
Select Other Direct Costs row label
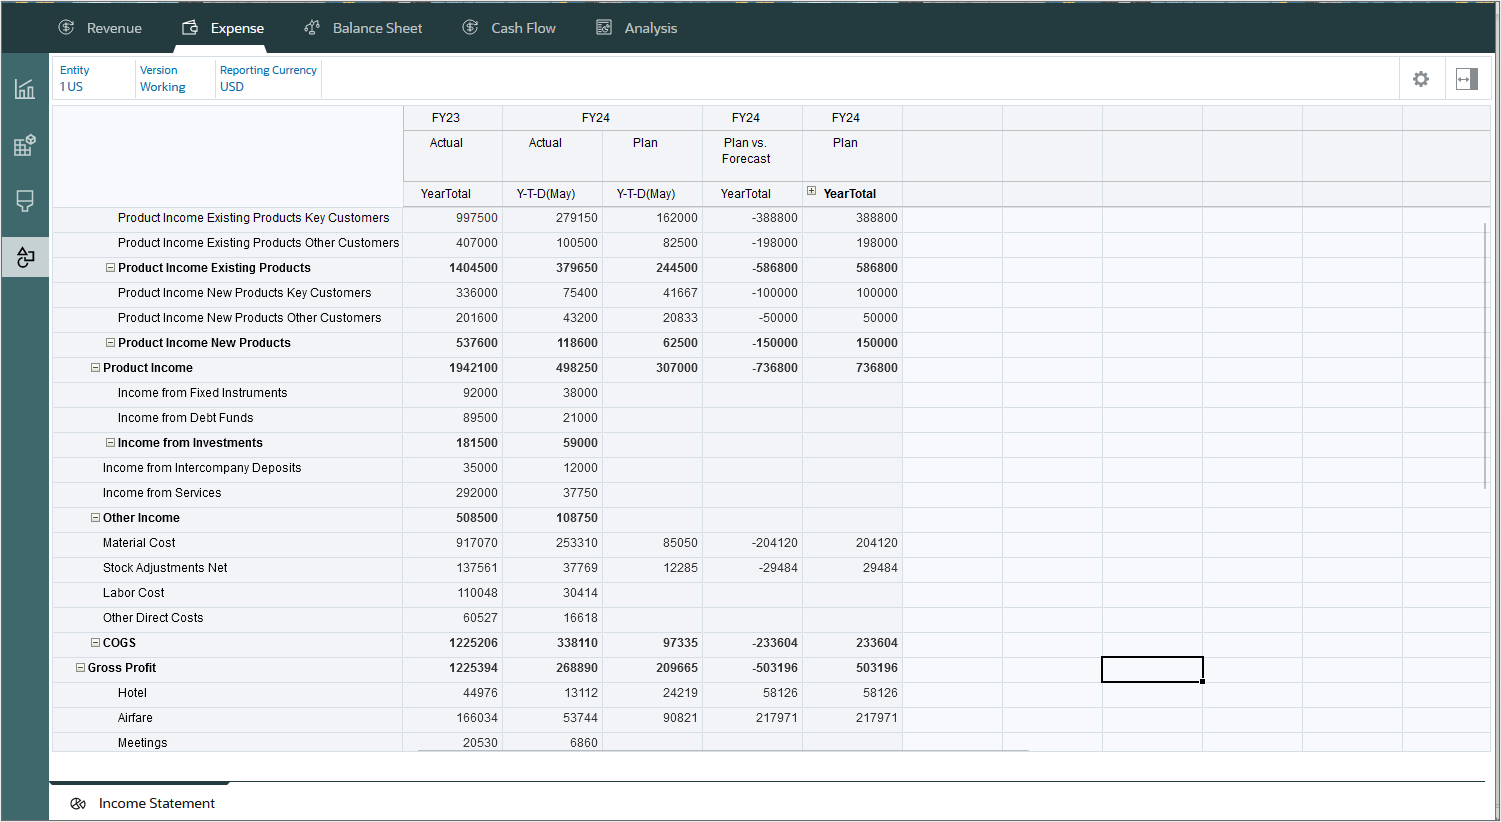tap(153, 618)
